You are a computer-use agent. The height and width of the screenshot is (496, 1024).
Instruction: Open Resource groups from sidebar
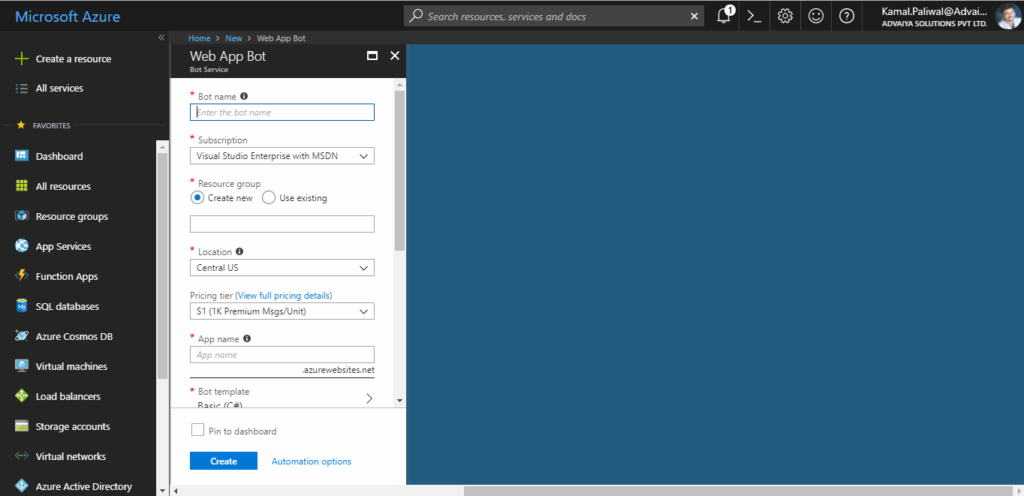pos(72,217)
